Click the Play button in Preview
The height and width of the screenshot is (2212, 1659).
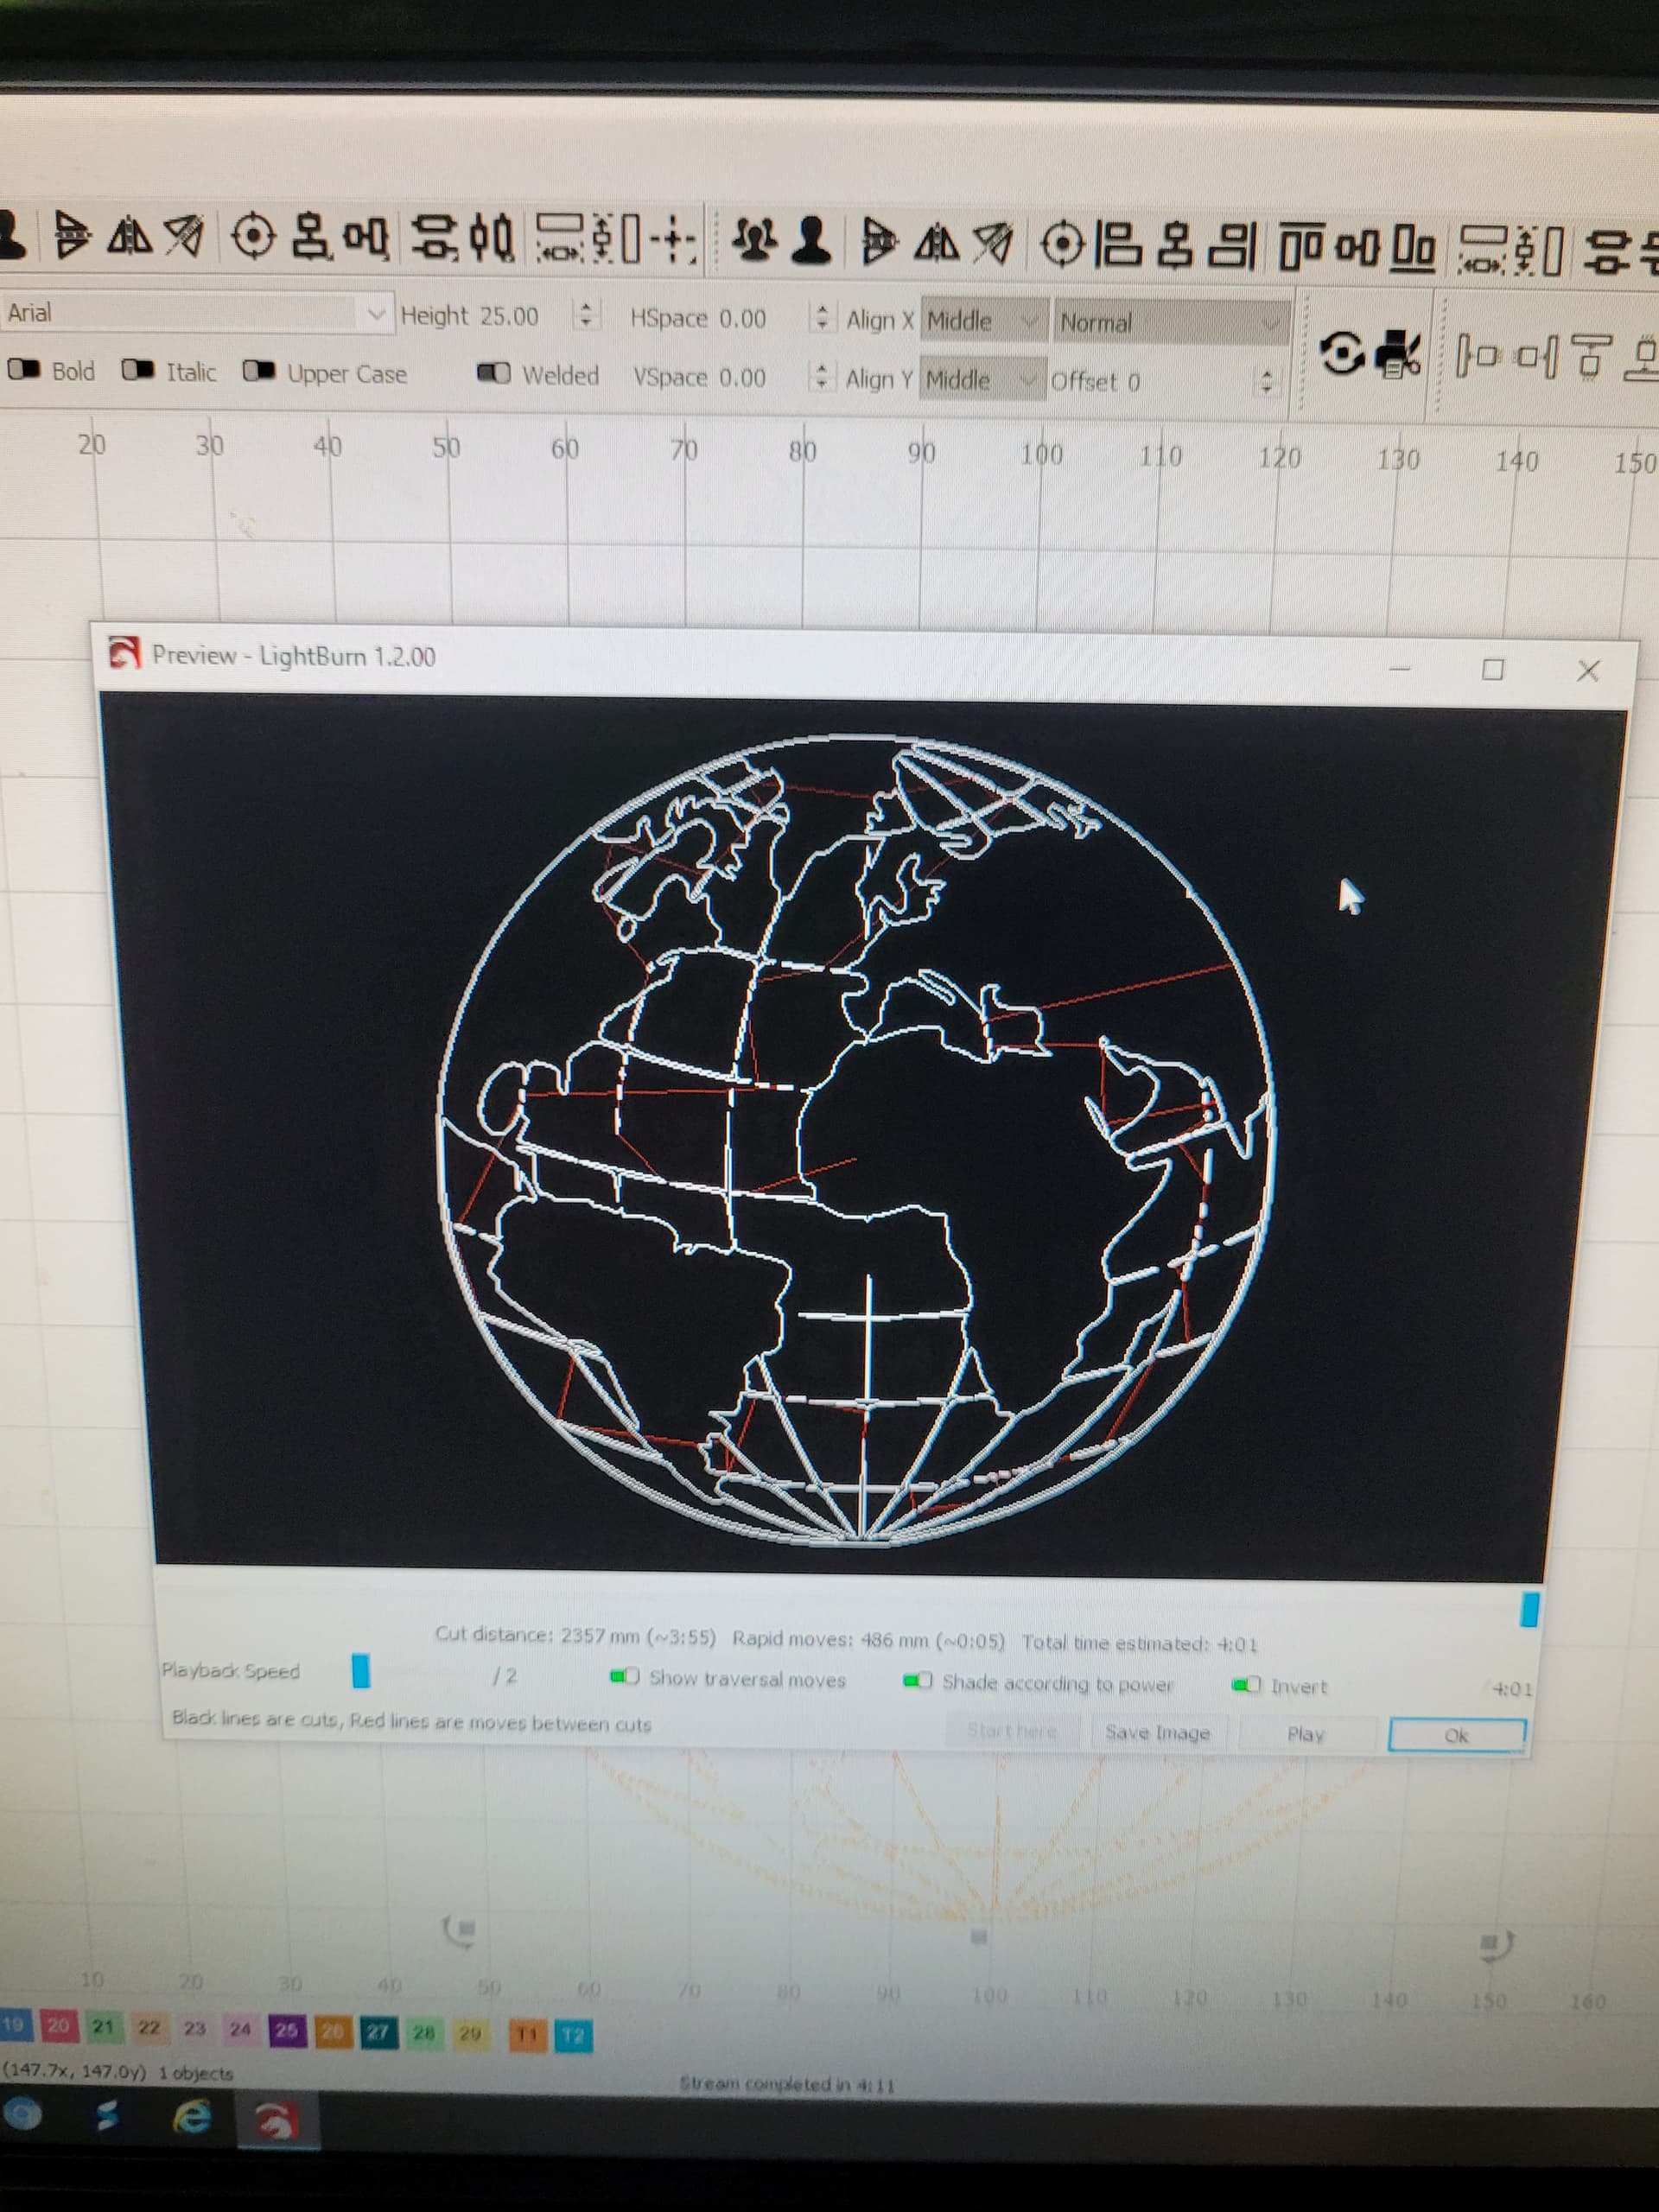click(x=1305, y=1734)
